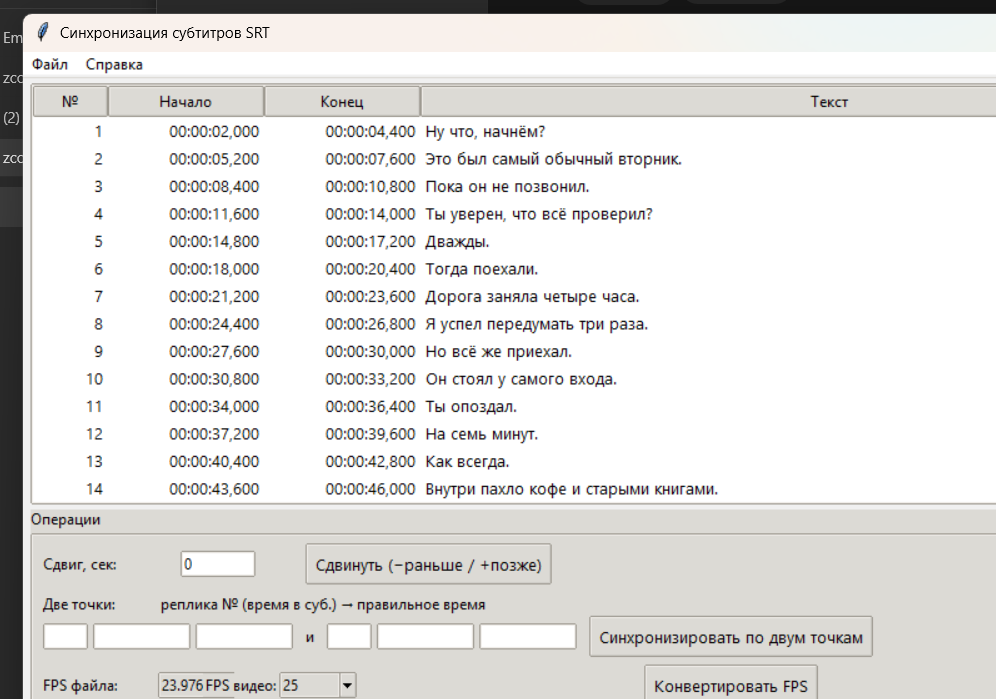The image size is (996, 699).
Task: Click the second реплика № field after 'и'
Action: (x=349, y=637)
